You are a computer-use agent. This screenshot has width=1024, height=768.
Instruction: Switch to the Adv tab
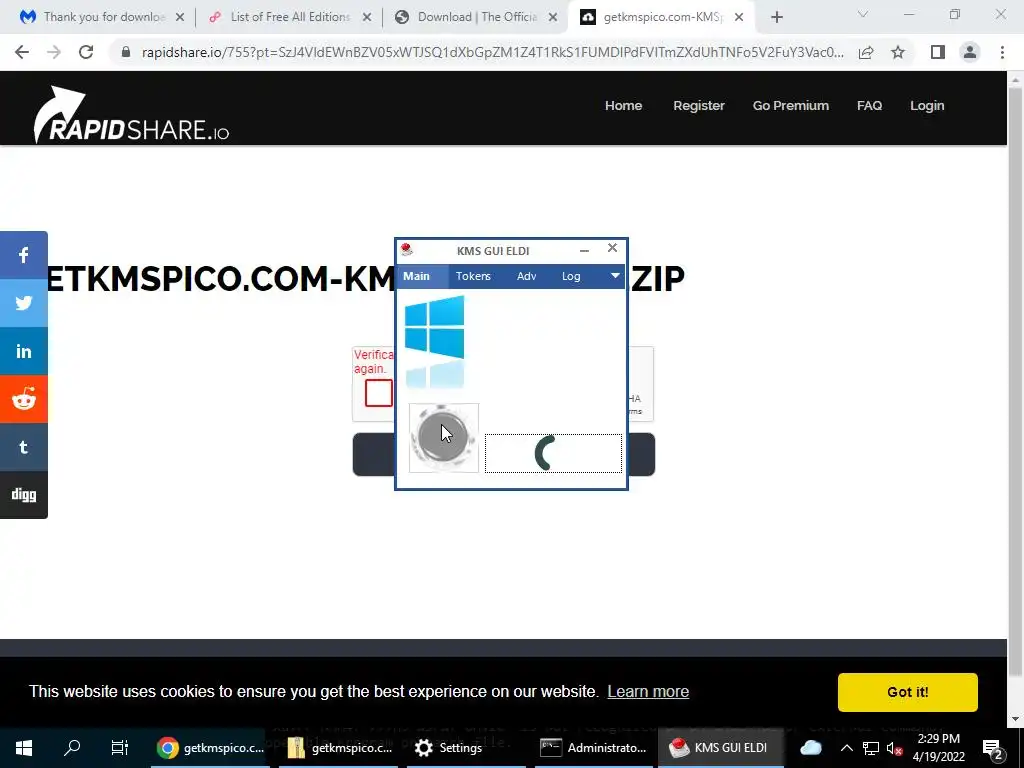[x=526, y=276]
